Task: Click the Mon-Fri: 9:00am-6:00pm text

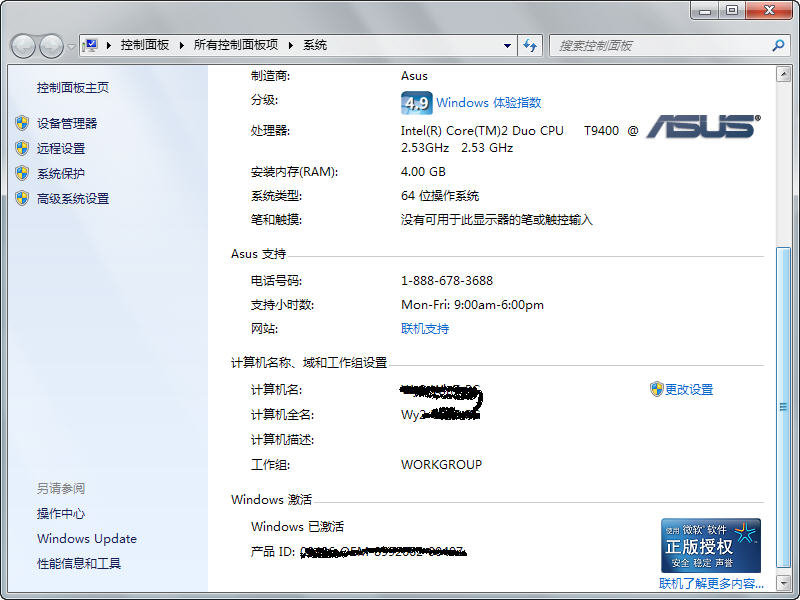Action: click(472, 305)
